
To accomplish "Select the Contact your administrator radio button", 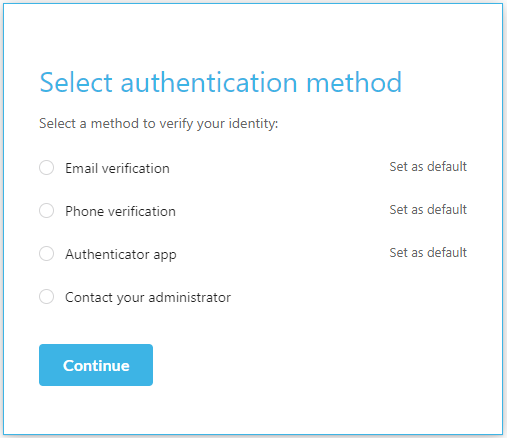I will click(46, 297).
